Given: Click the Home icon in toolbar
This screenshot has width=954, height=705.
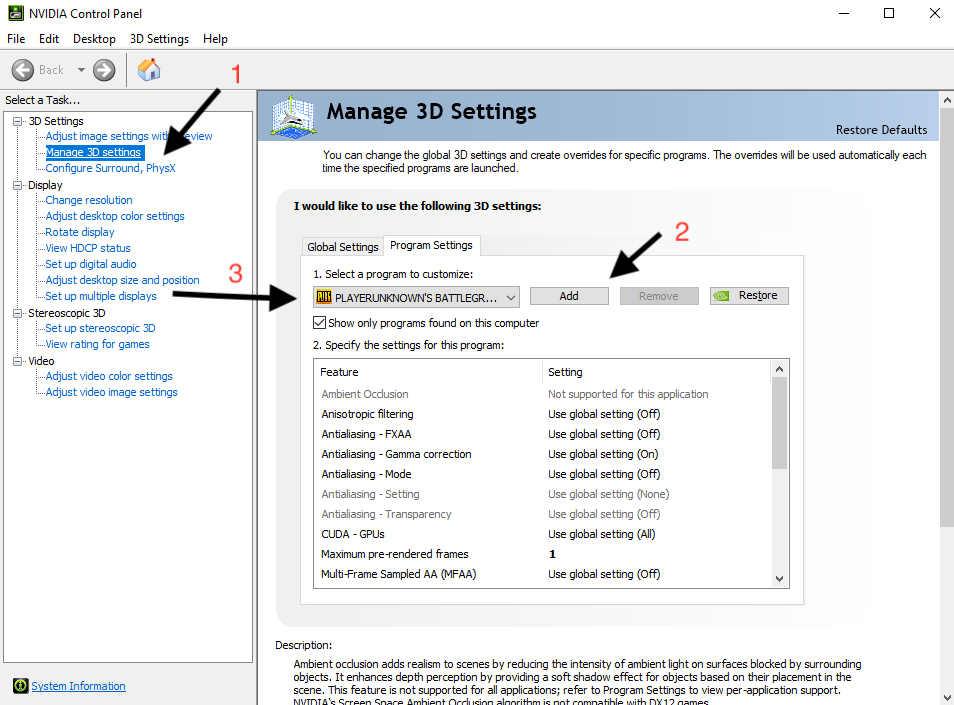Looking at the screenshot, I should point(149,70).
